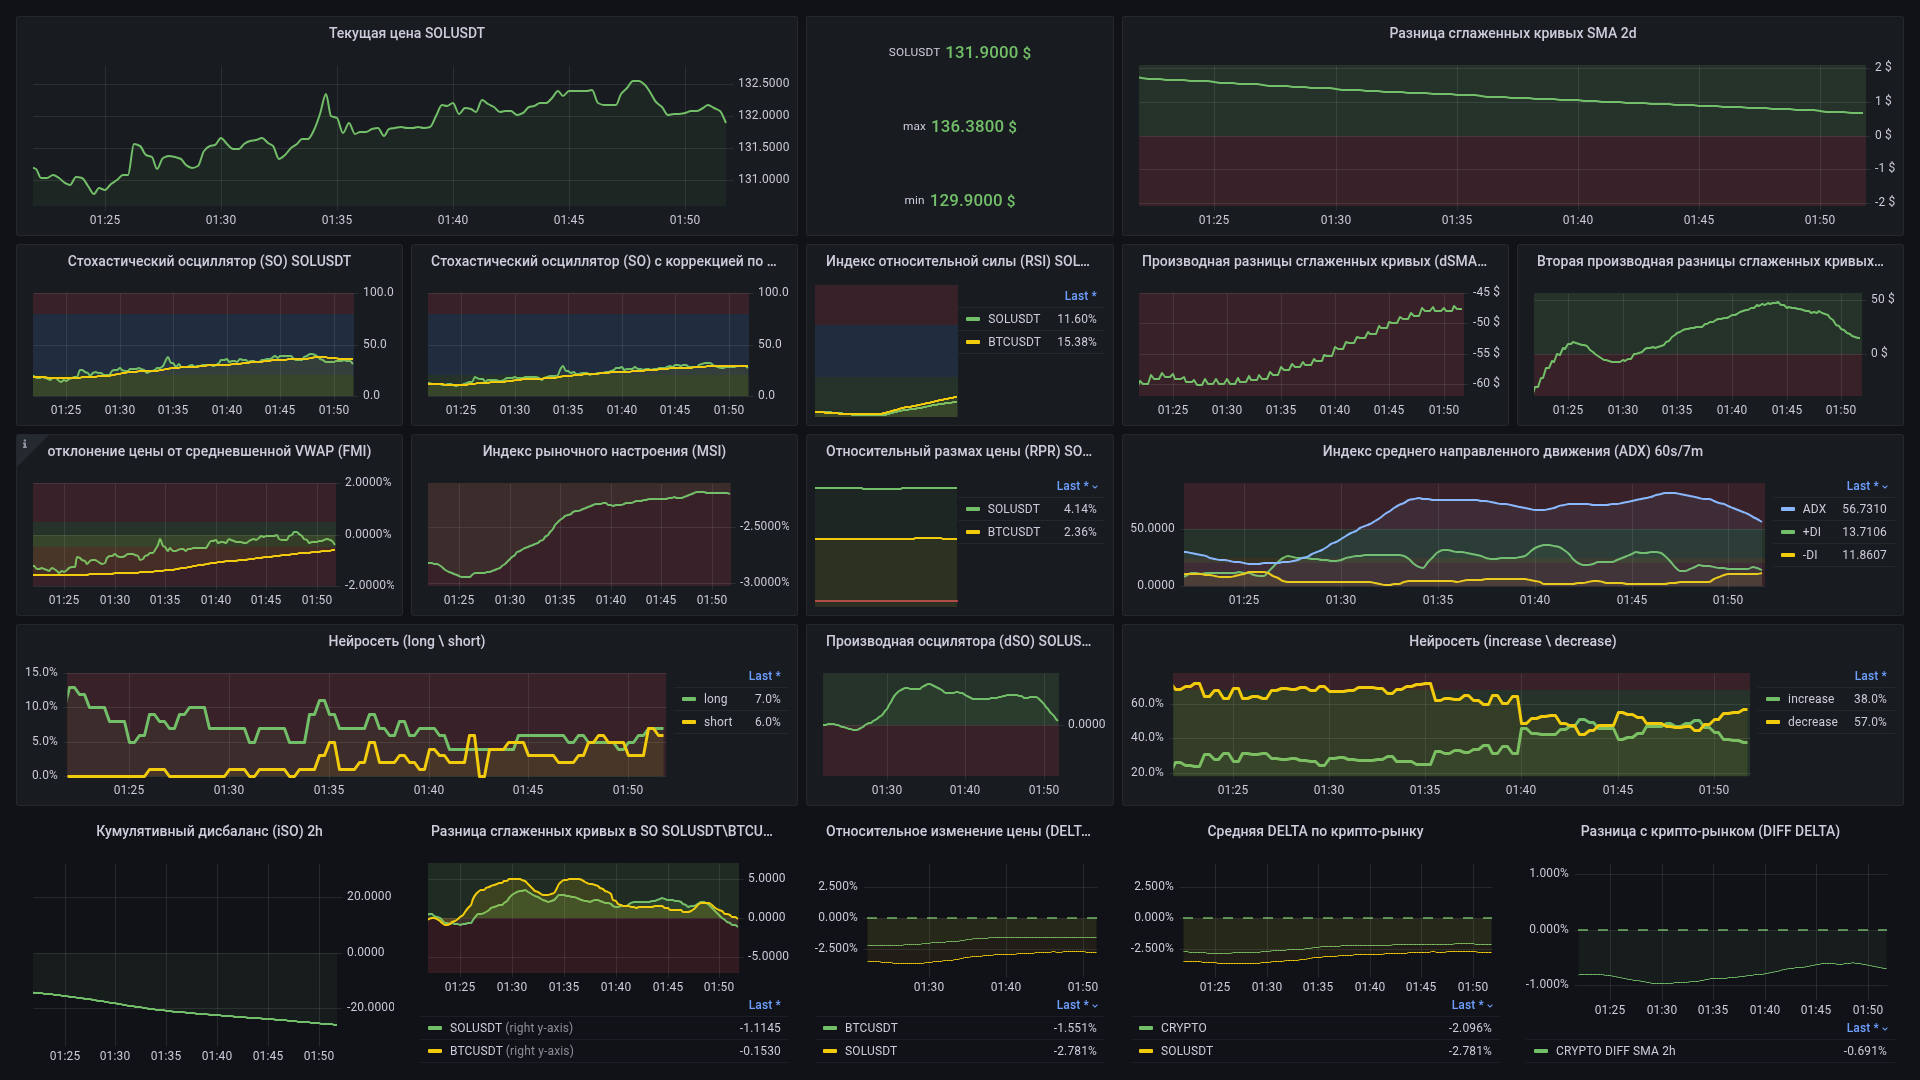
Task: Open the Last * sort chevron in ADX panel
Action: pyautogui.click(x=1884, y=486)
